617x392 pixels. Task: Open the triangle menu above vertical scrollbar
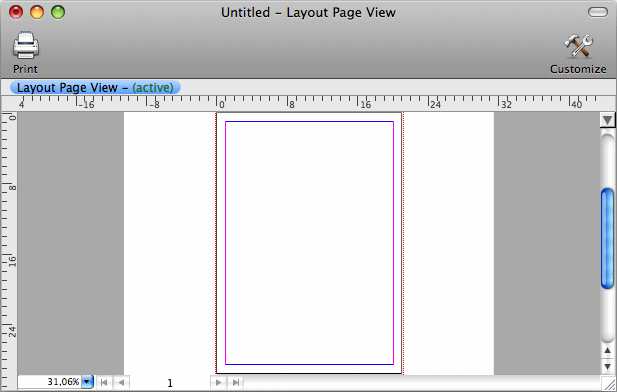click(x=608, y=120)
